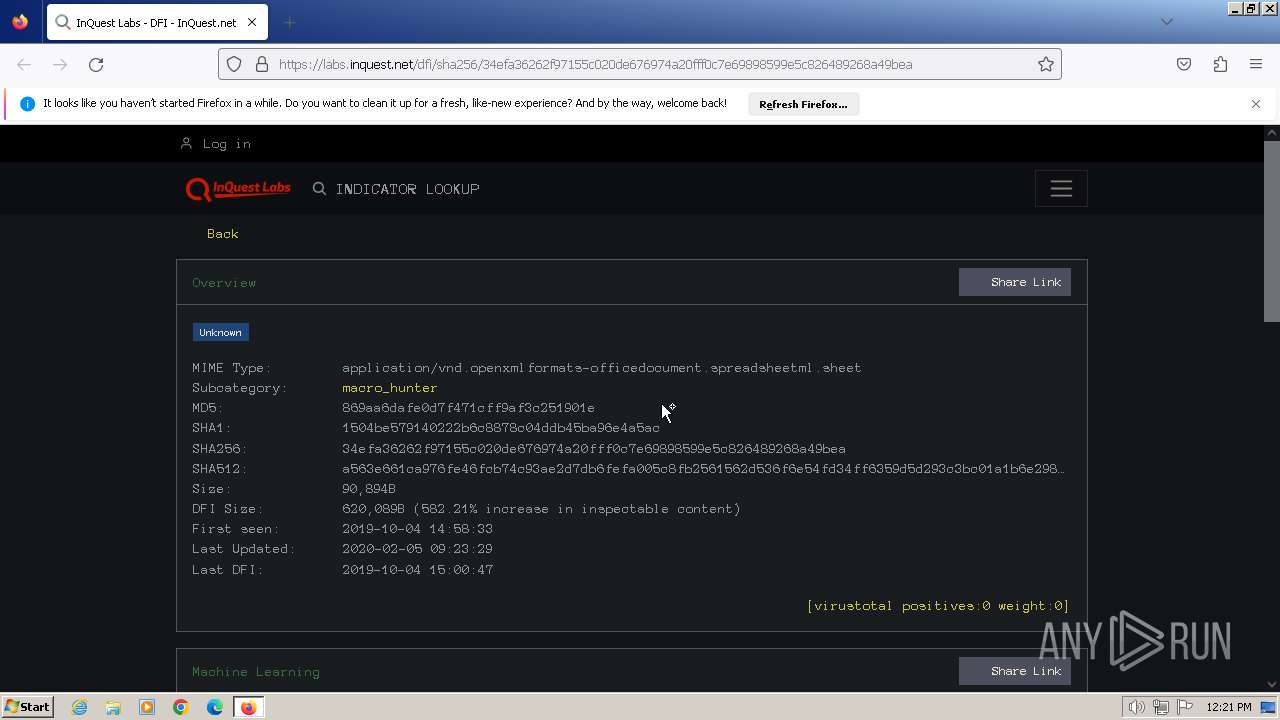Reload the current page
Viewport: 1280px width, 720px height.
click(x=96, y=64)
